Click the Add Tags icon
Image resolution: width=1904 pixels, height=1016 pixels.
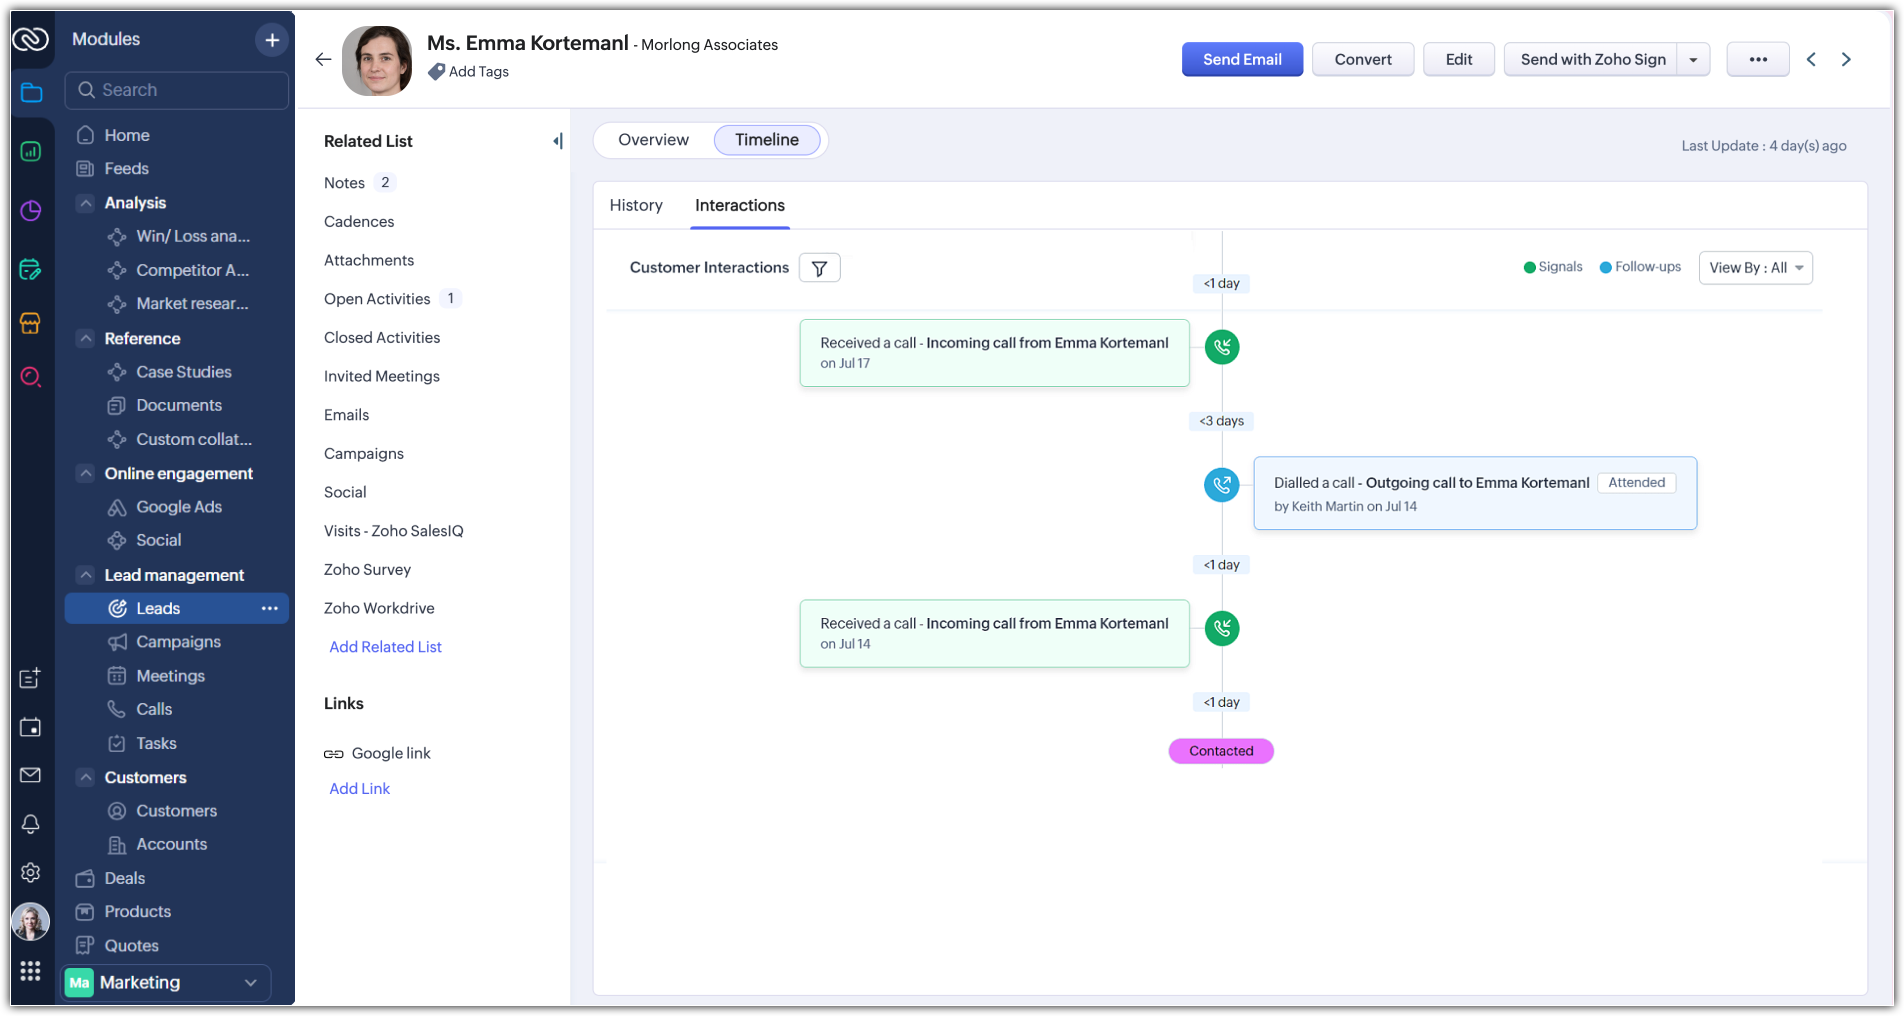436,72
